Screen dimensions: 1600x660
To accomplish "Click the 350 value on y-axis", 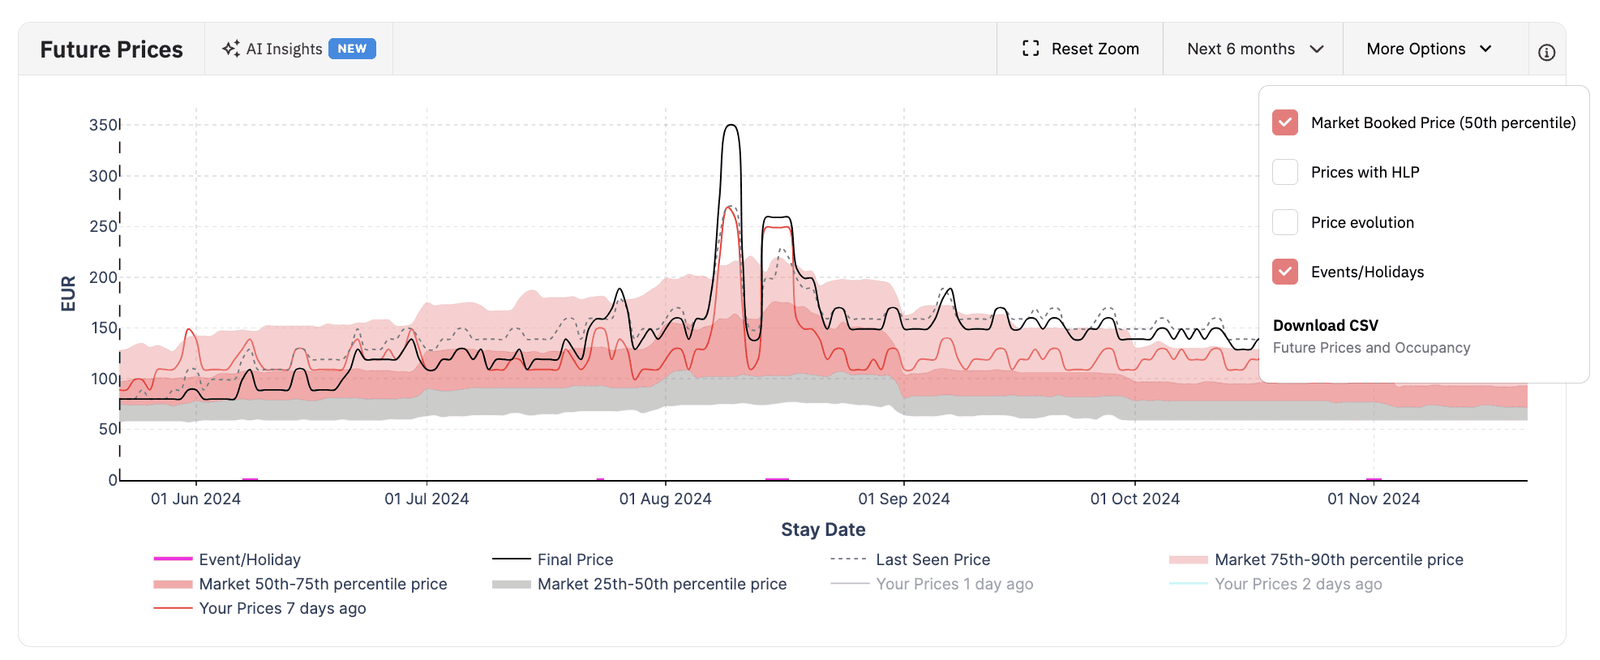I will (103, 125).
